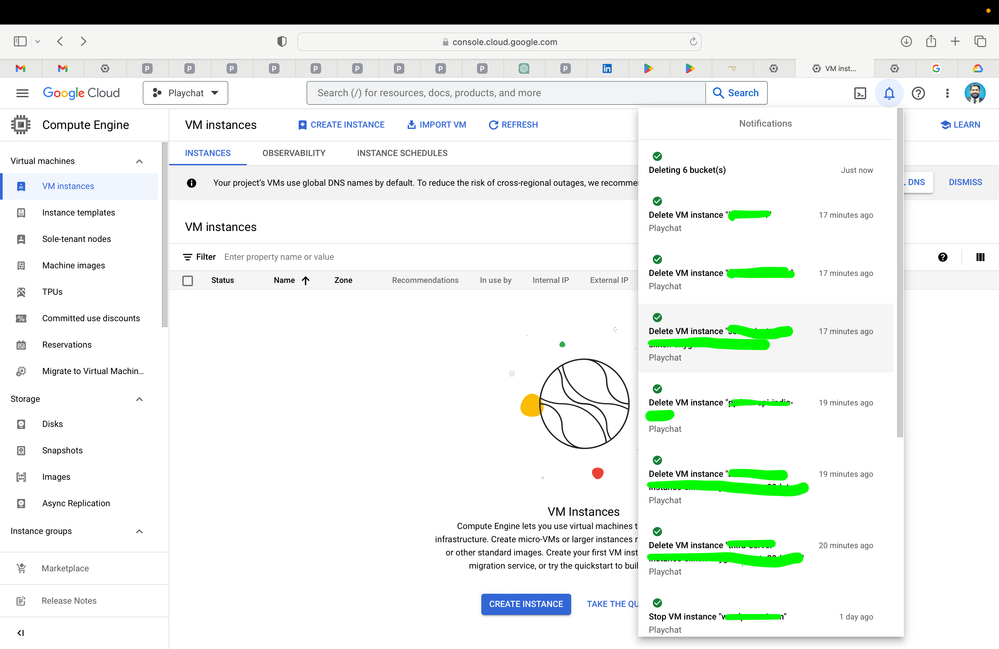Collapse the Virtual machines section

(x=139, y=161)
